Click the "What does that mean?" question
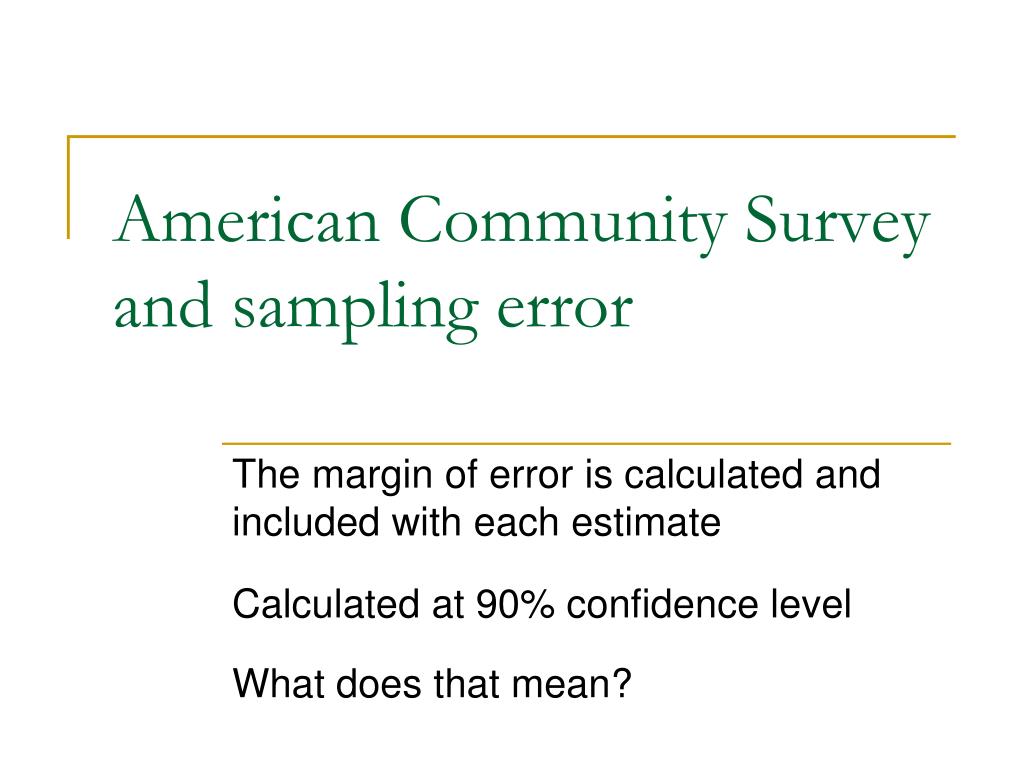 [x=432, y=684]
